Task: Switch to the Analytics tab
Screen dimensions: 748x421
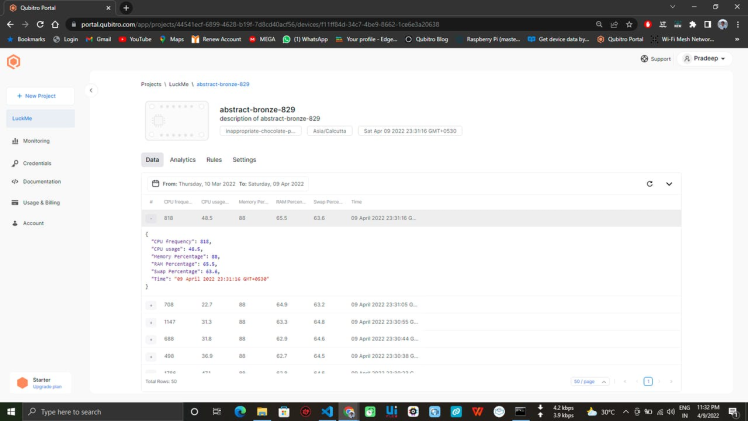Action: click(x=182, y=160)
